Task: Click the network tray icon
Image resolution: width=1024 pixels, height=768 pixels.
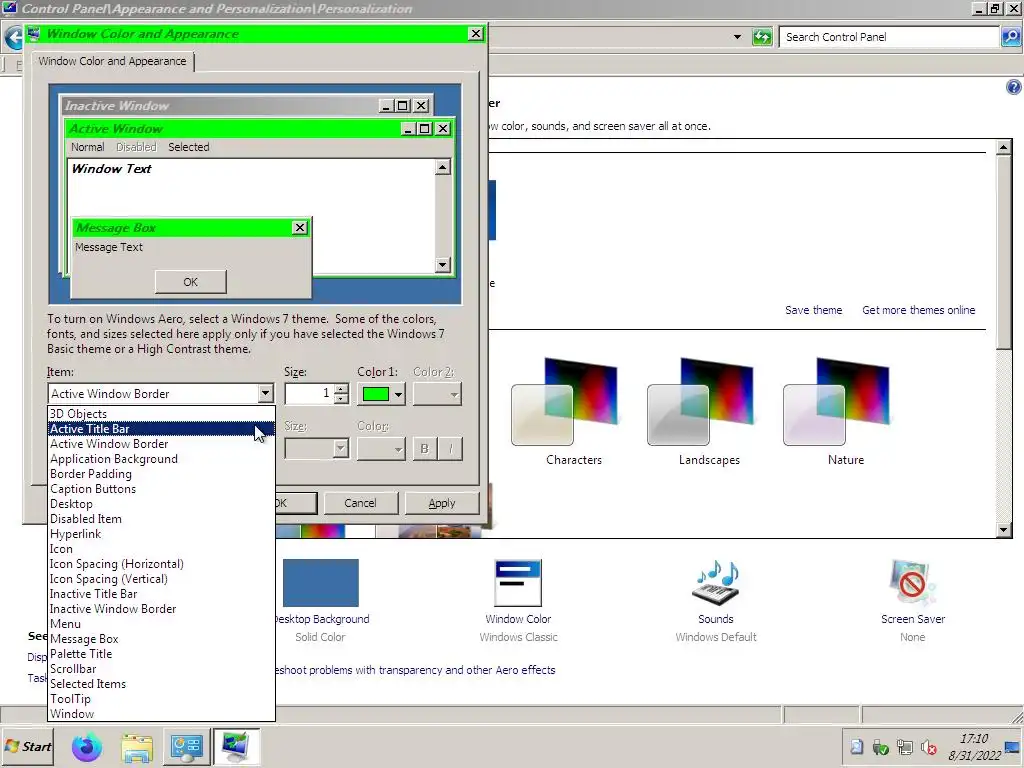Action: click(x=905, y=747)
